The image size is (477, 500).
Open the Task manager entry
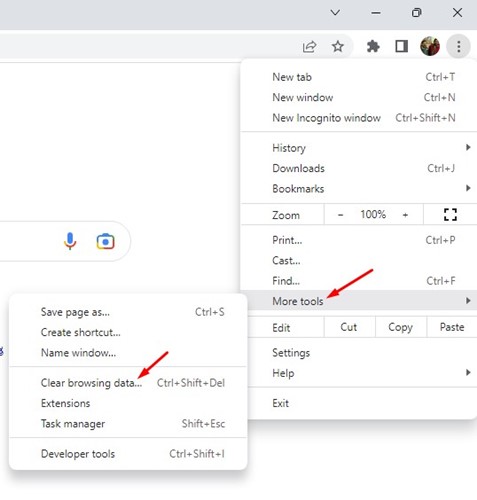point(128,424)
